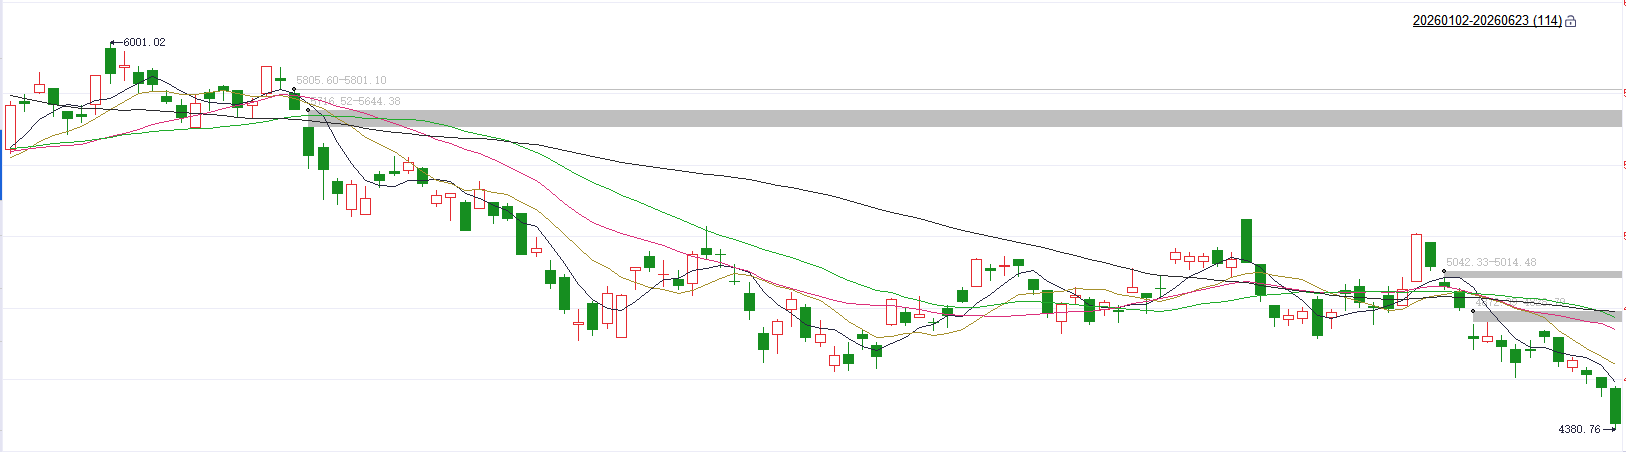The image size is (1626, 452).
Task: Click the lock icon beside the date range
Action: point(1571,21)
